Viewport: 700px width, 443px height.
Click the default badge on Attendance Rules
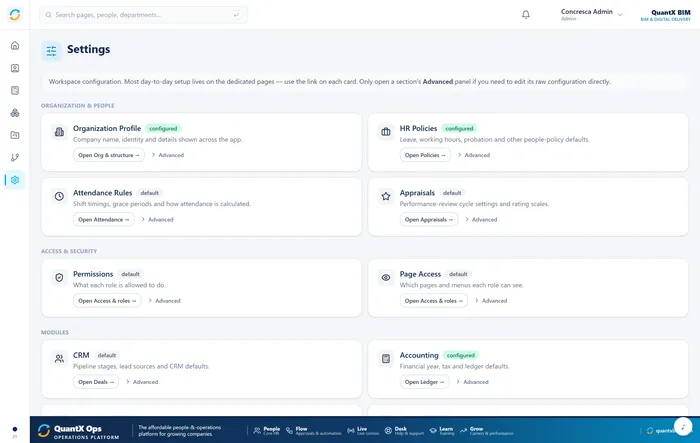[x=150, y=193]
